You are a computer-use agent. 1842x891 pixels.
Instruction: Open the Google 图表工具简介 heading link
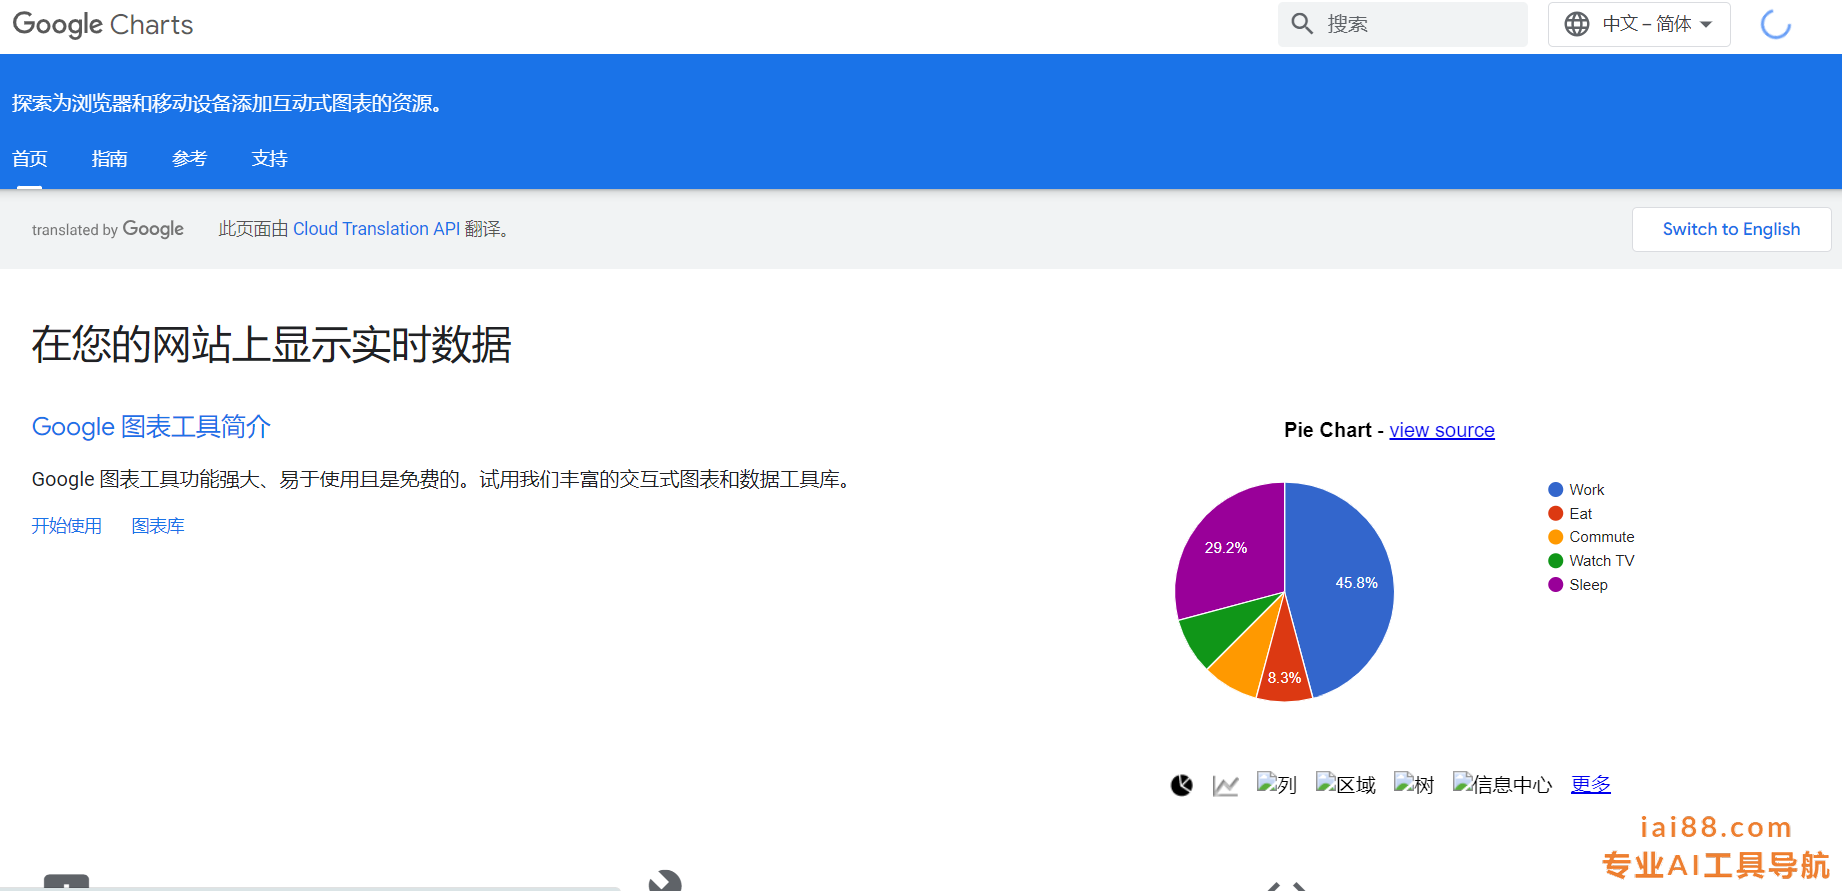[151, 427]
